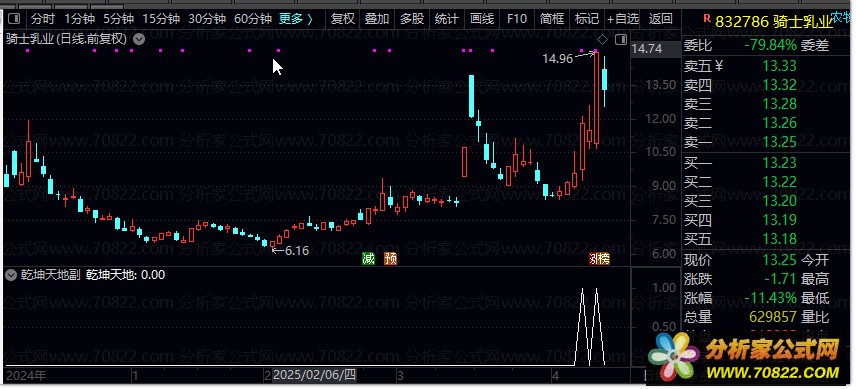Screen dimensions: 856x389
Task: Toggle the 标记 mark option
Action: pyautogui.click(x=587, y=19)
